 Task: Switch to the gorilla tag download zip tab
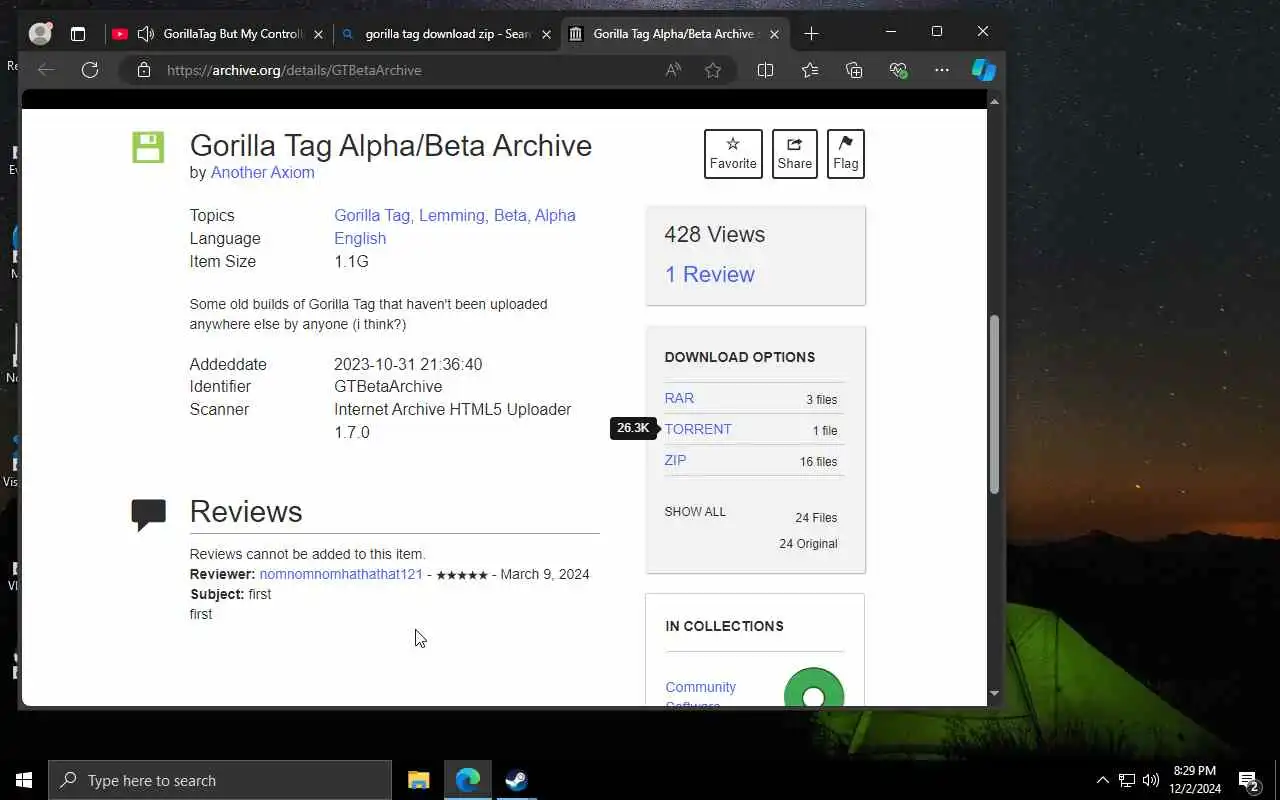point(446,34)
